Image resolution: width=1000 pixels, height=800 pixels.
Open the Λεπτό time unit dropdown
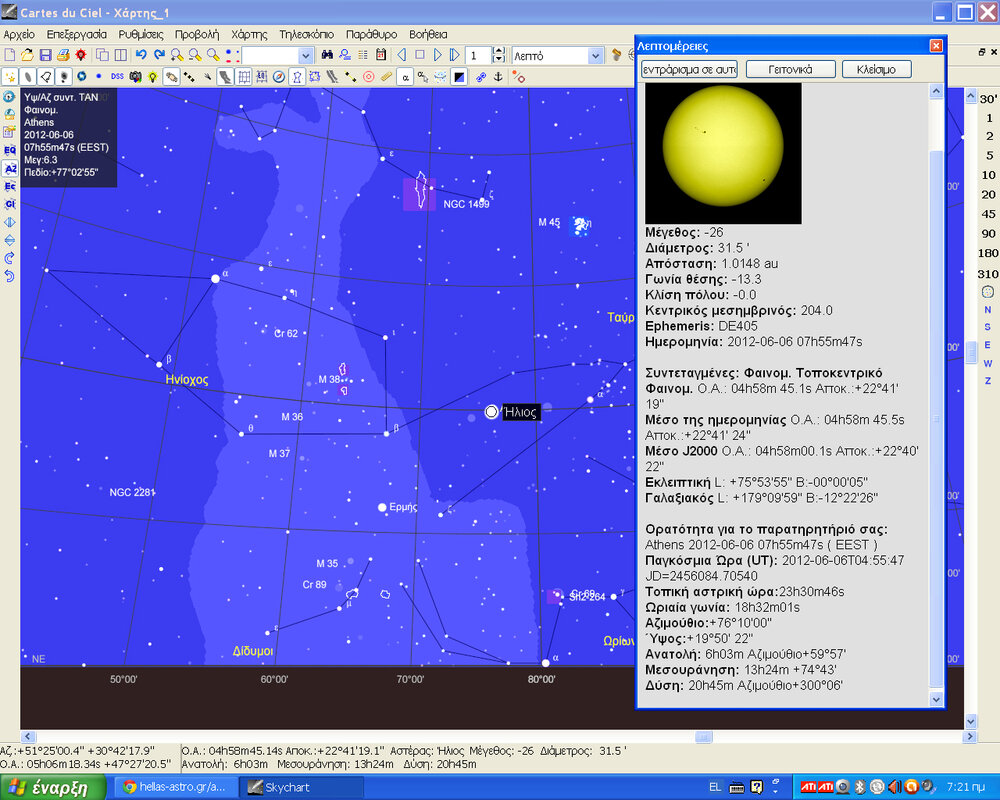tap(596, 55)
